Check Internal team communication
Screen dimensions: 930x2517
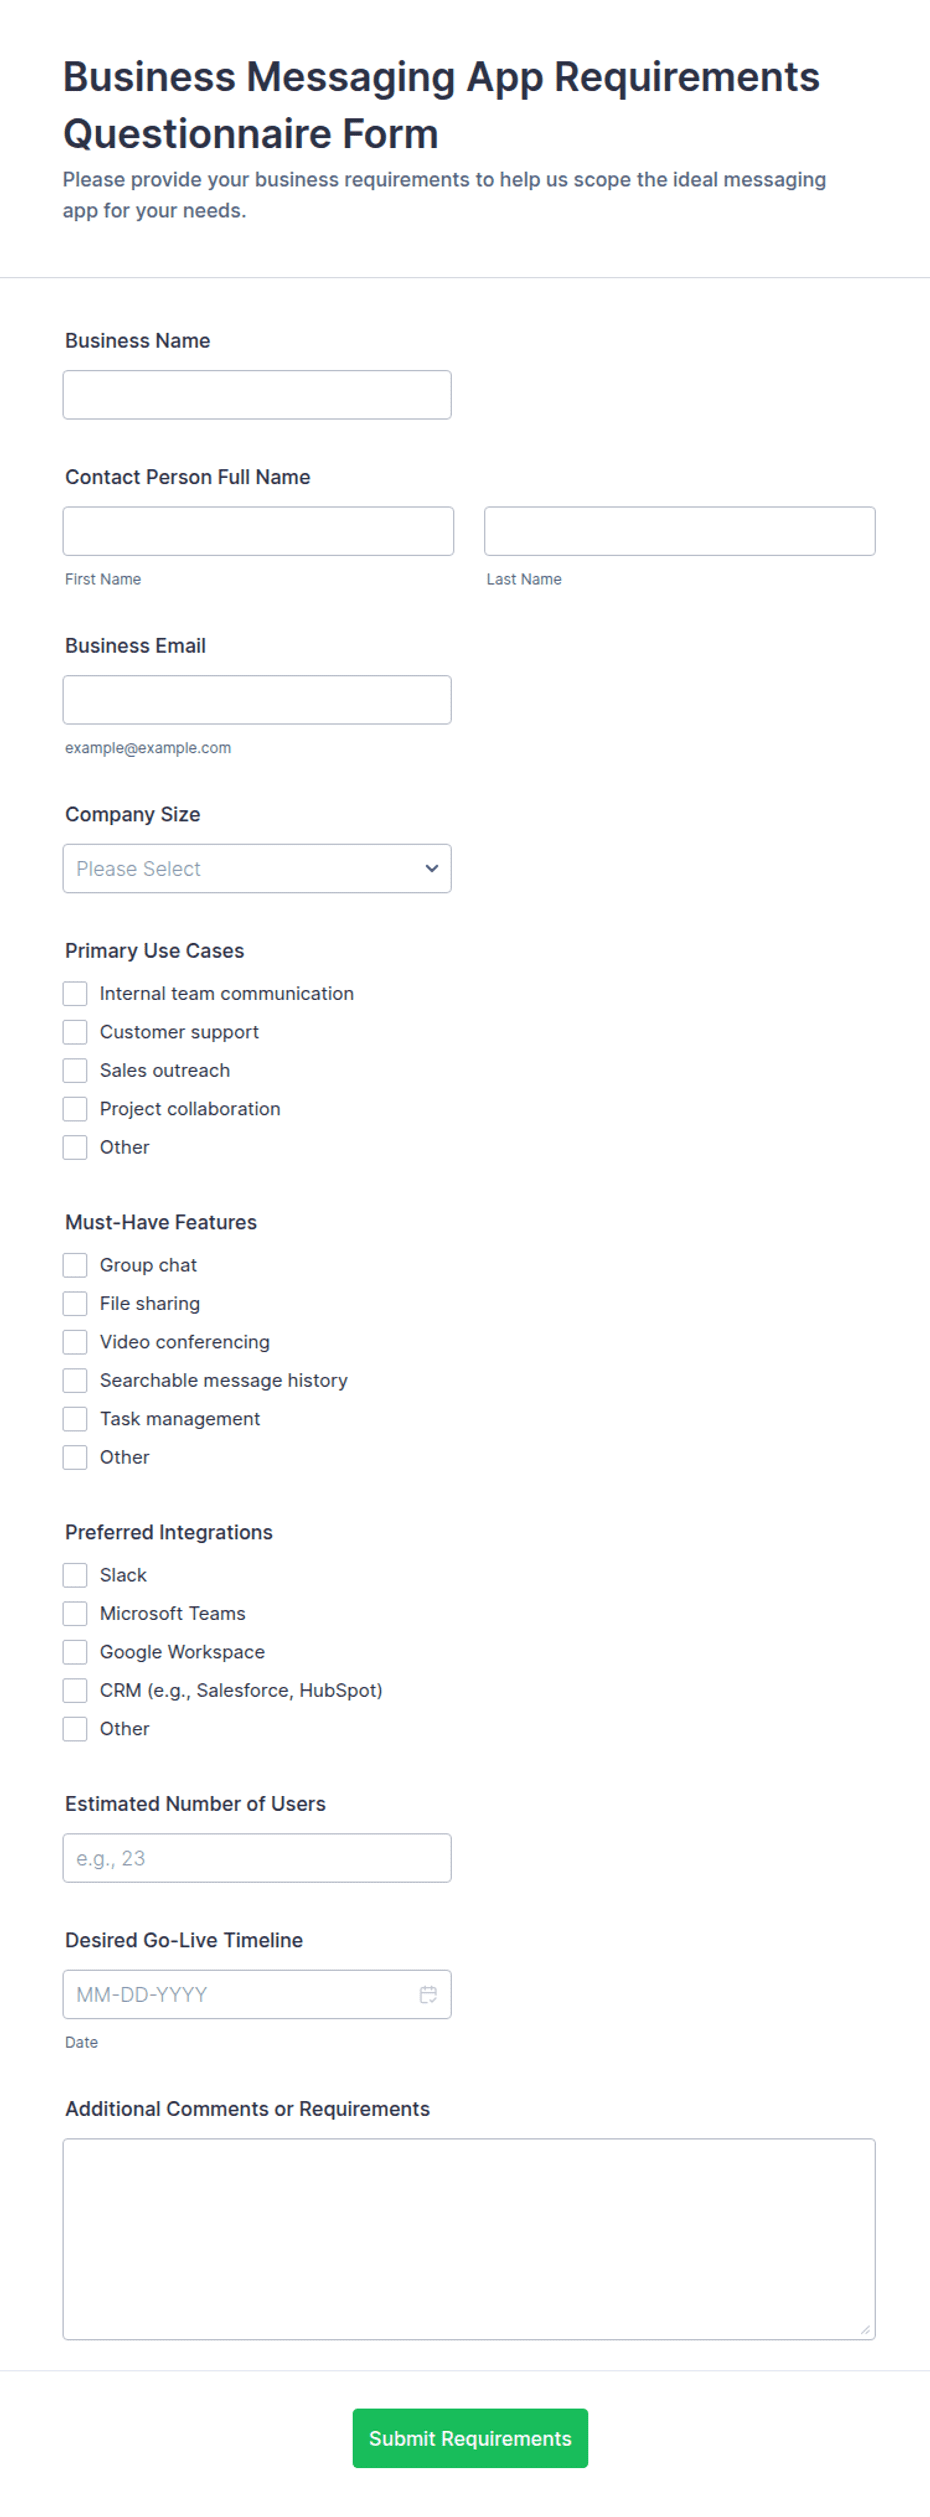75,993
